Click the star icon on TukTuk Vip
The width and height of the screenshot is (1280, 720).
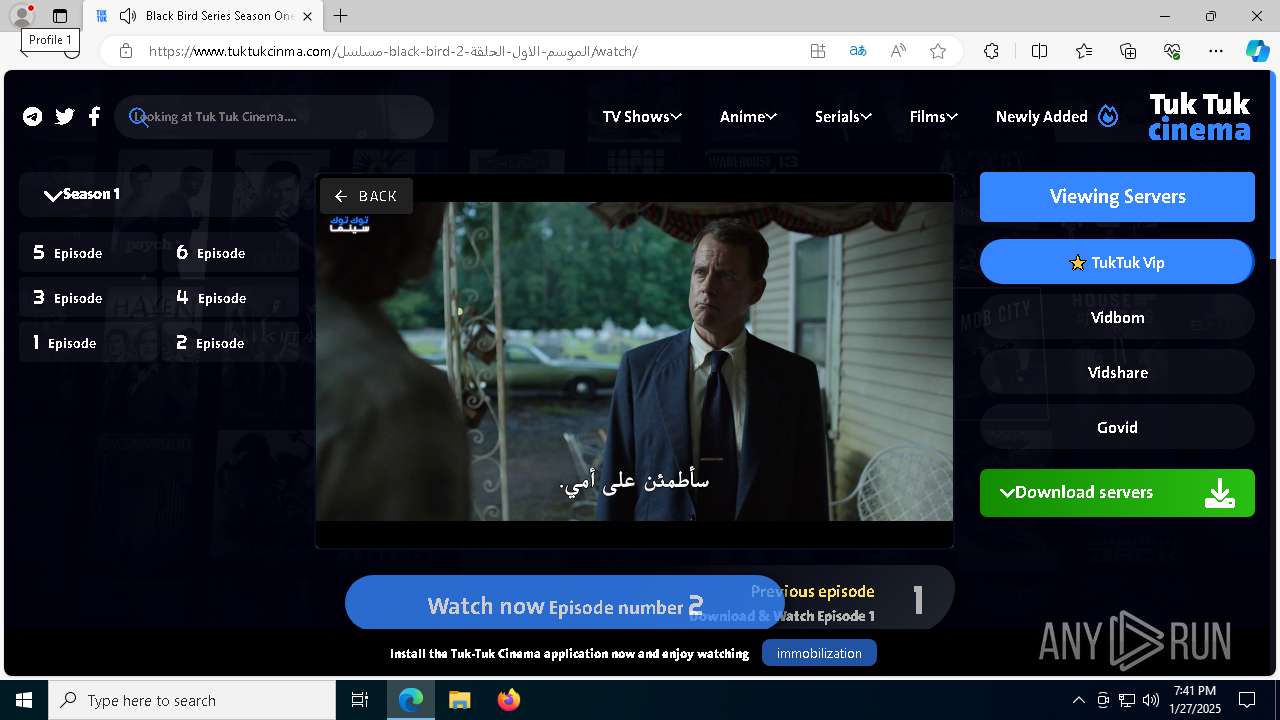click(x=1077, y=263)
